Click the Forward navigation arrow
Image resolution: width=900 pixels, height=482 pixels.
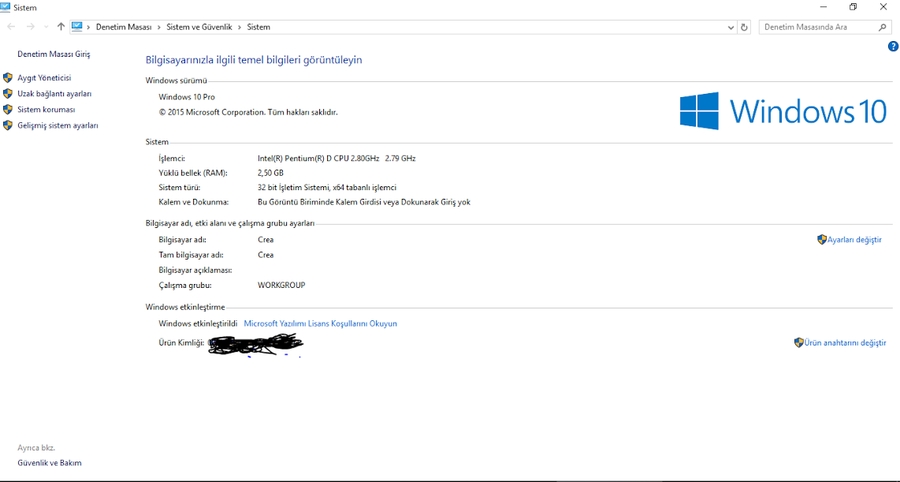tap(30, 27)
